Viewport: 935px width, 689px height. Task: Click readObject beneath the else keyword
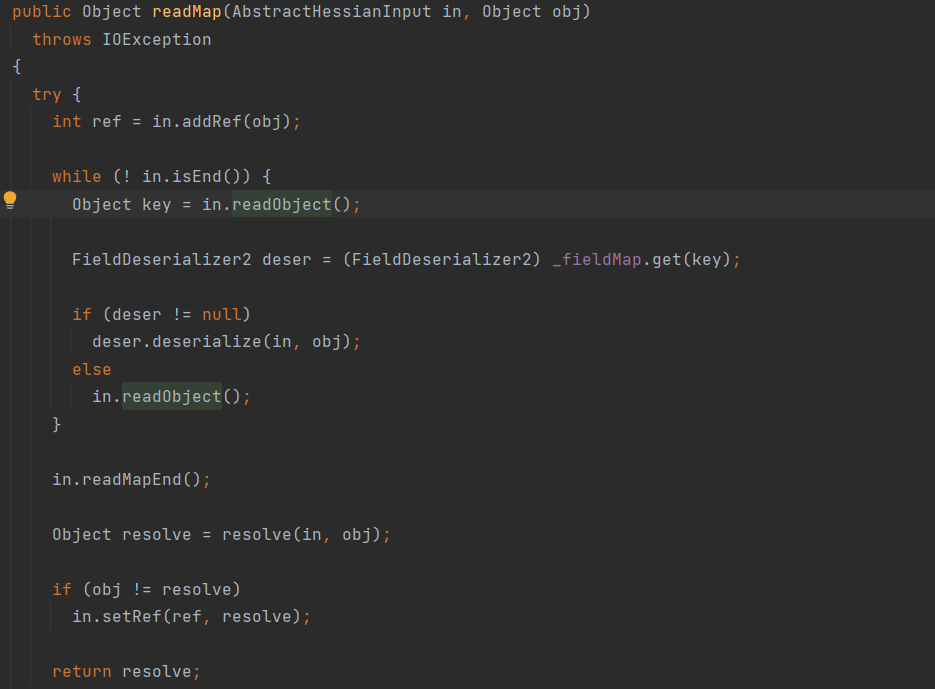[171, 397]
